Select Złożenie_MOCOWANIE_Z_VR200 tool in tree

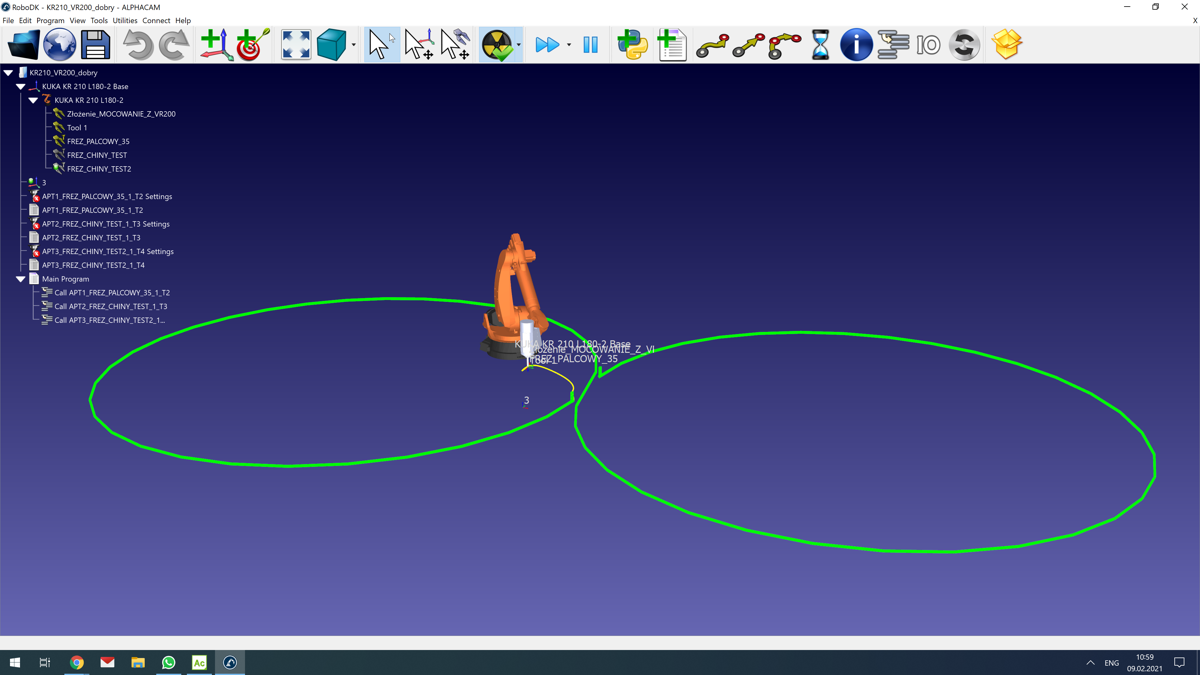pos(121,114)
